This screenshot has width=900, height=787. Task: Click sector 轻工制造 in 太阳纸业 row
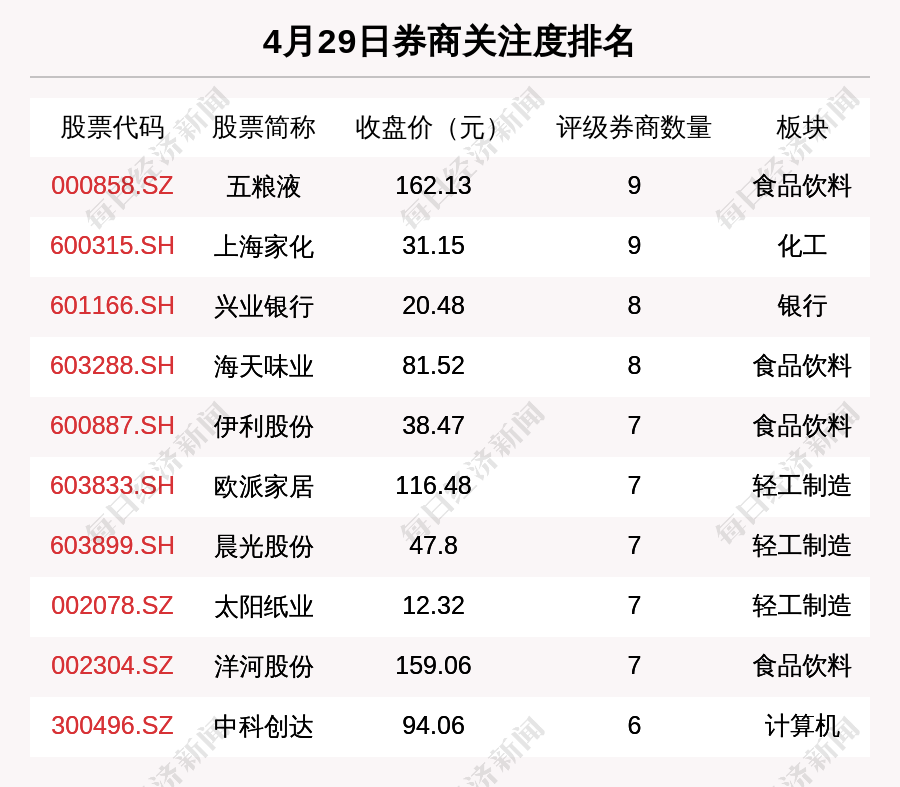[802, 607]
